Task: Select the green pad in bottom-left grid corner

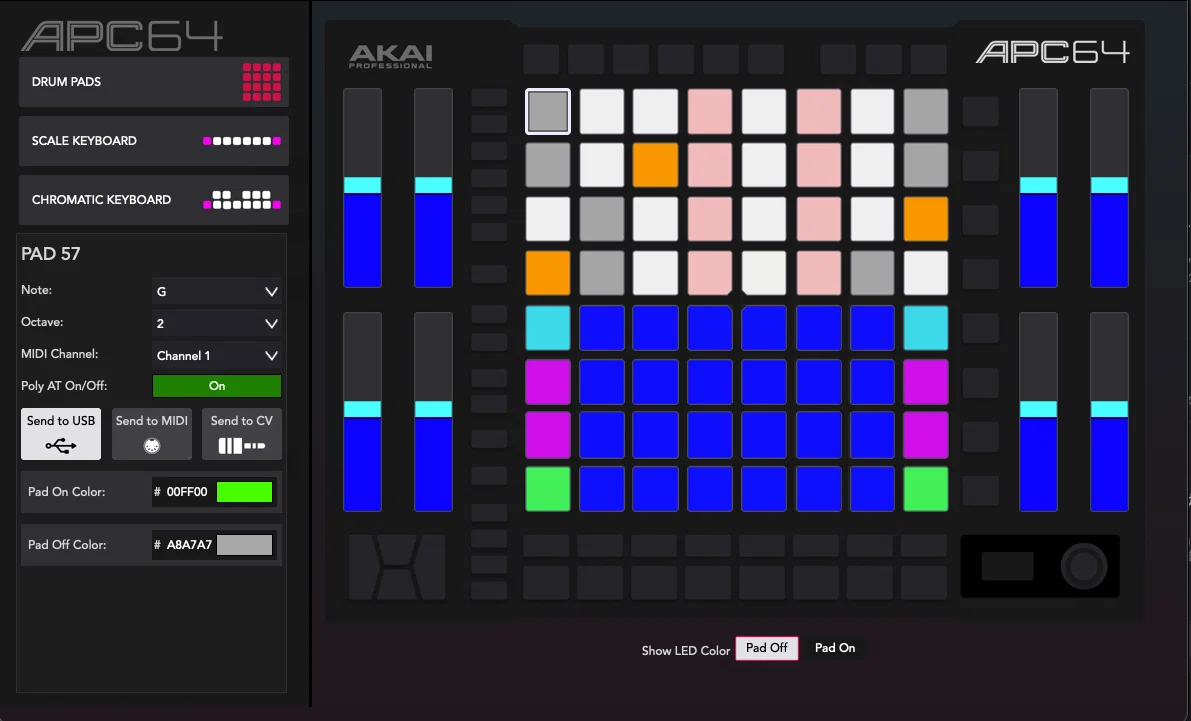Action: 548,489
